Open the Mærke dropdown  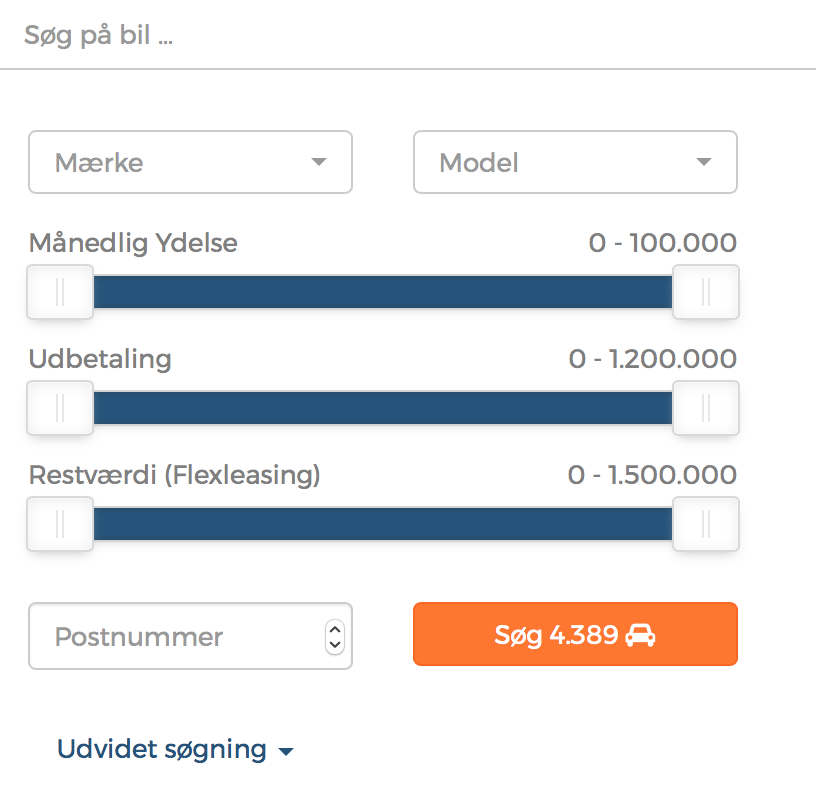pyautogui.click(x=190, y=162)
